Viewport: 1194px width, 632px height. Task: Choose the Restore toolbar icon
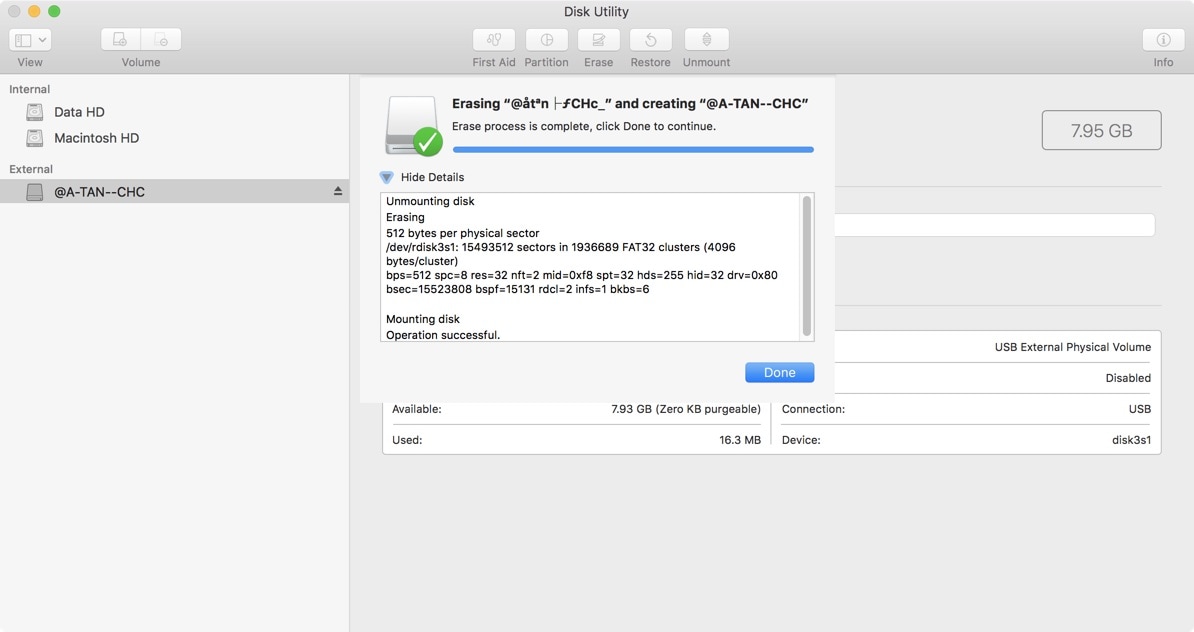[650, 40]
